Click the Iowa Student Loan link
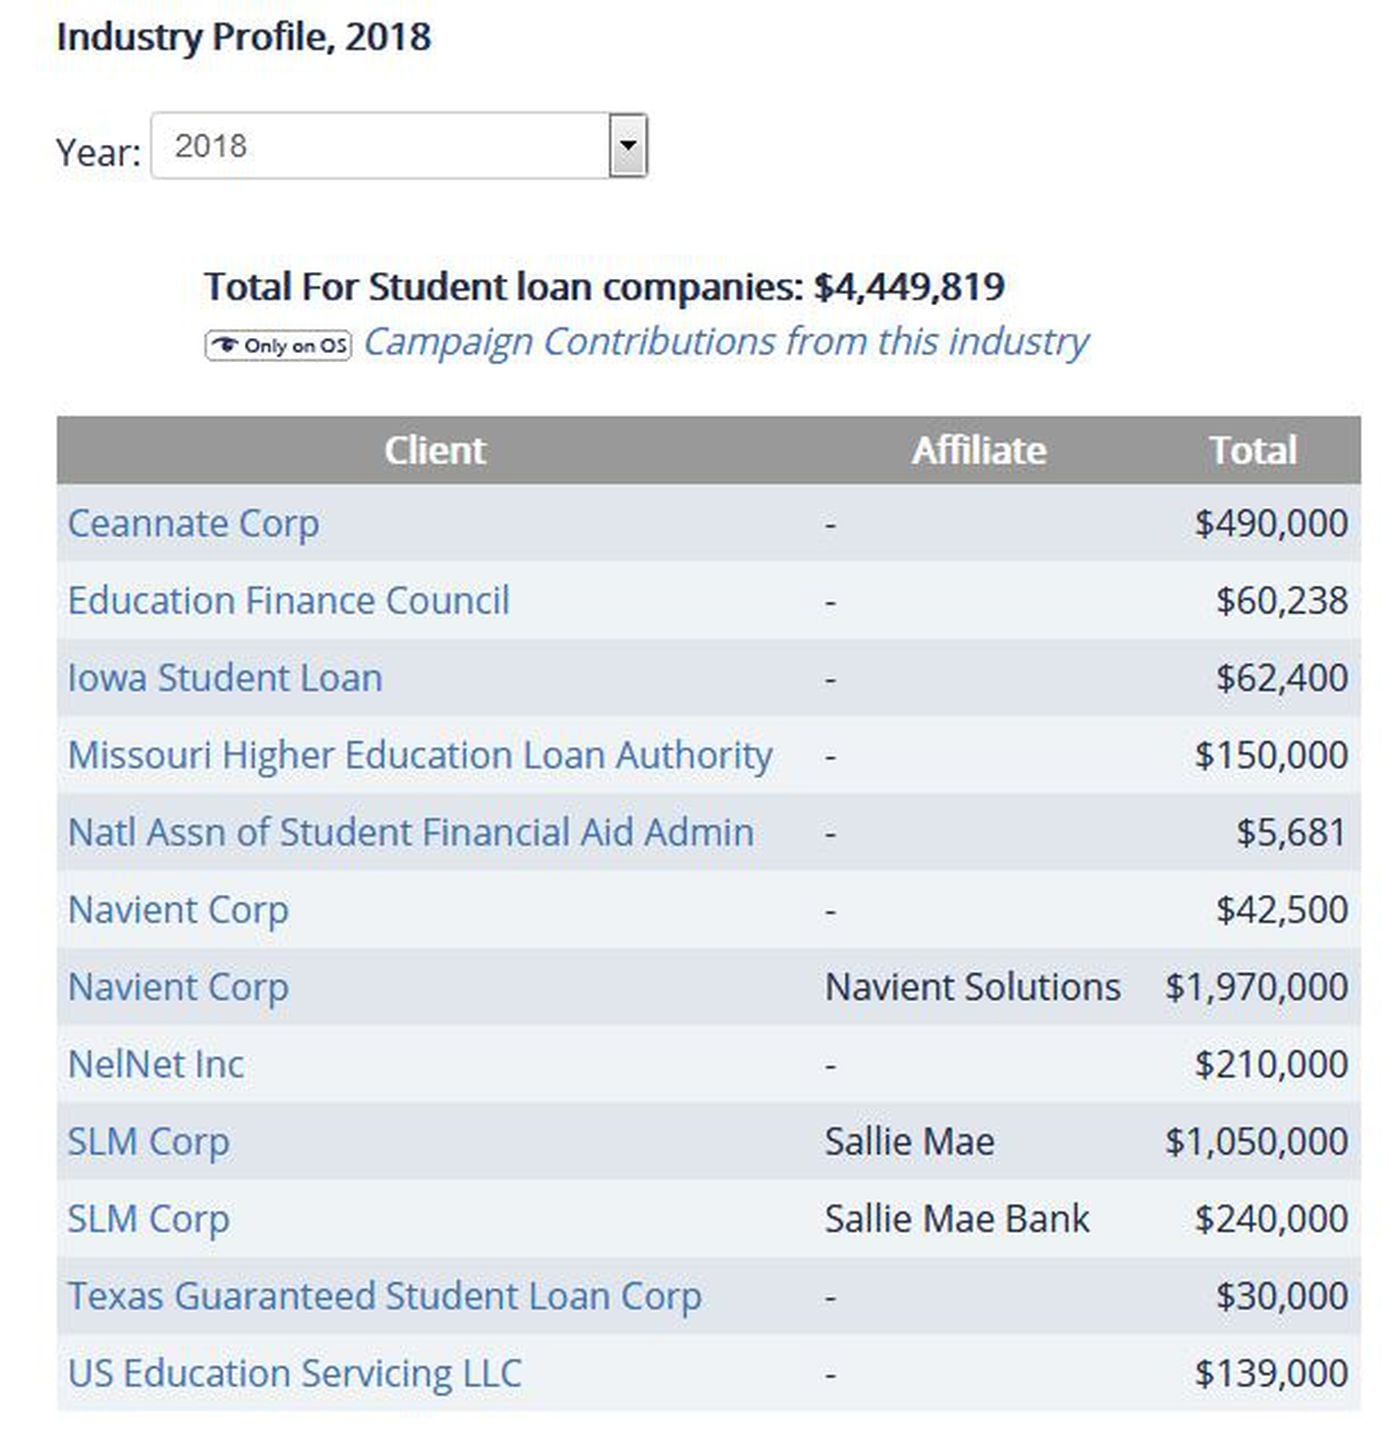This screenshot has width=1400, height=1432. (x=225, y=678)
